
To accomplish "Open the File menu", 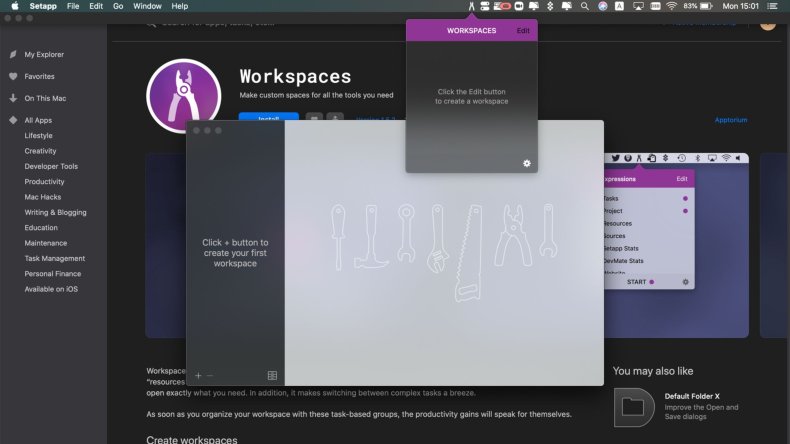I will pyautogui.click(x=73, y=6).
